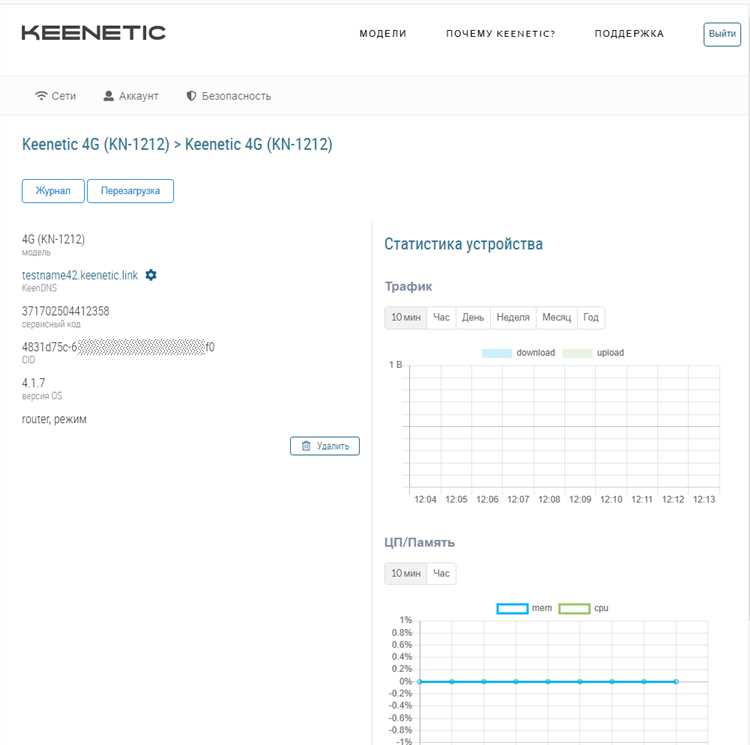Click Удалить button with trash icon
Image resolution: width=750 pixels, height=745 pixels.
coord(325,446)
